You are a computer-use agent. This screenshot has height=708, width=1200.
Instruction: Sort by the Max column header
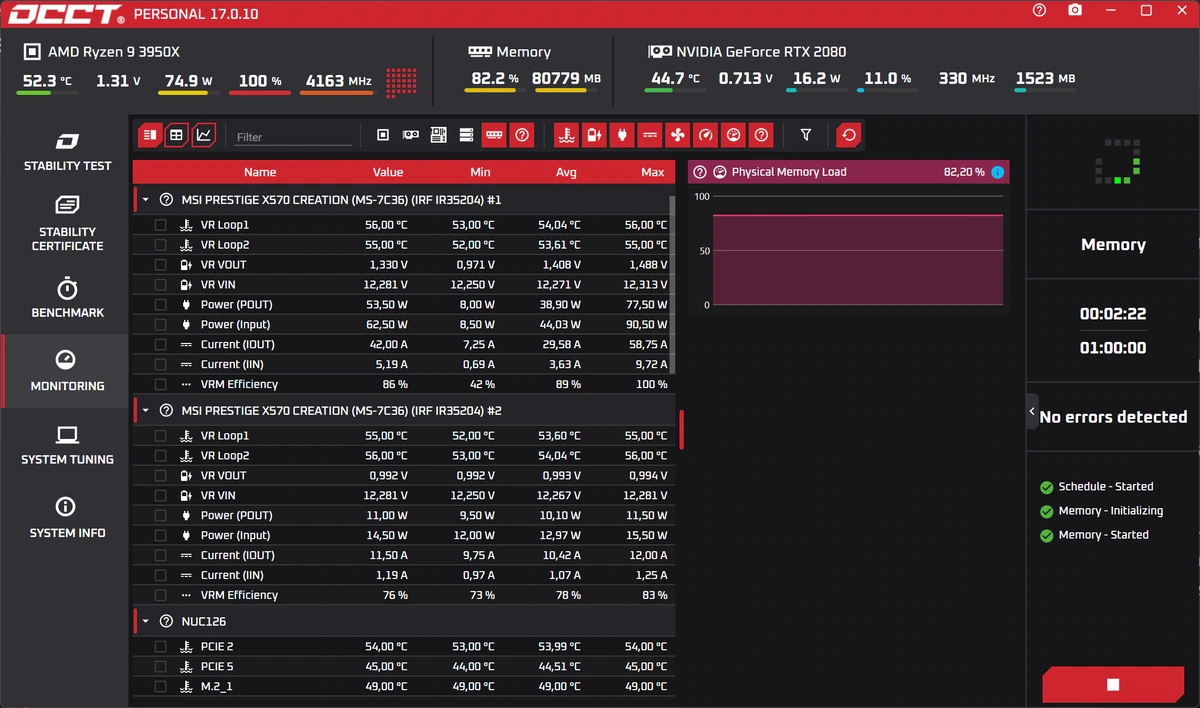[653, 172]
